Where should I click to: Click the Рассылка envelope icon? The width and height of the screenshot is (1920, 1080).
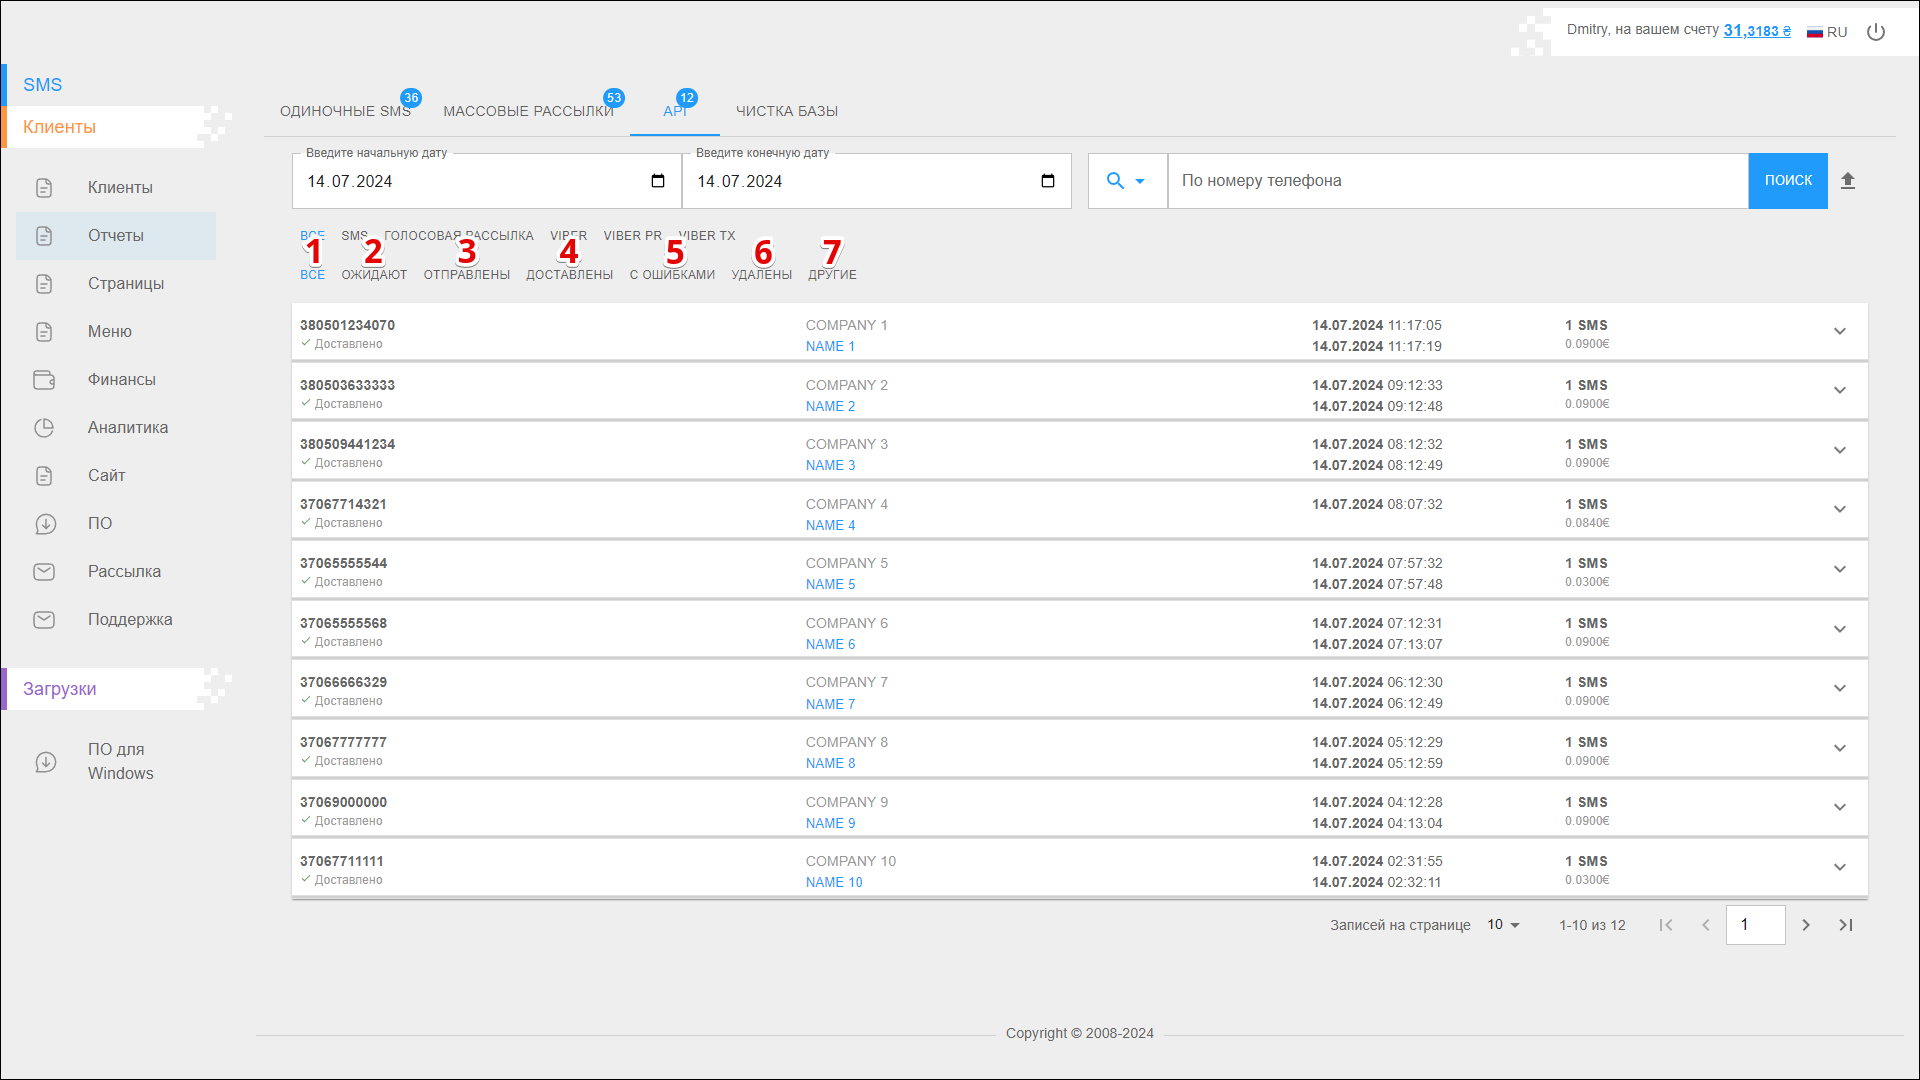(44, 572)
